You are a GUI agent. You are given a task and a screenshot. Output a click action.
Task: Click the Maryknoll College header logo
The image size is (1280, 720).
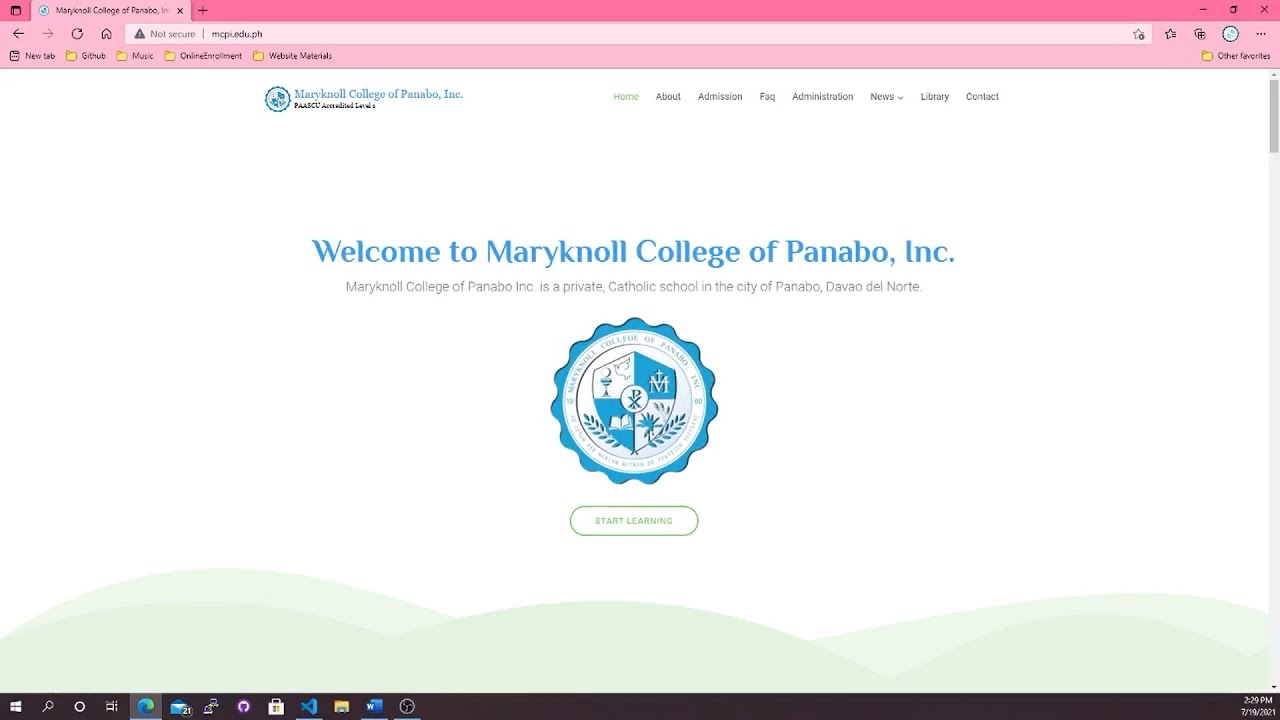tap(277, 98)
